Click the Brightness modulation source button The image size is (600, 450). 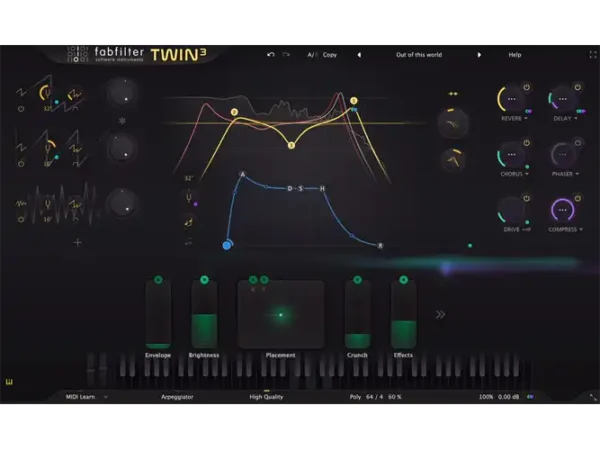click(204, 280)
